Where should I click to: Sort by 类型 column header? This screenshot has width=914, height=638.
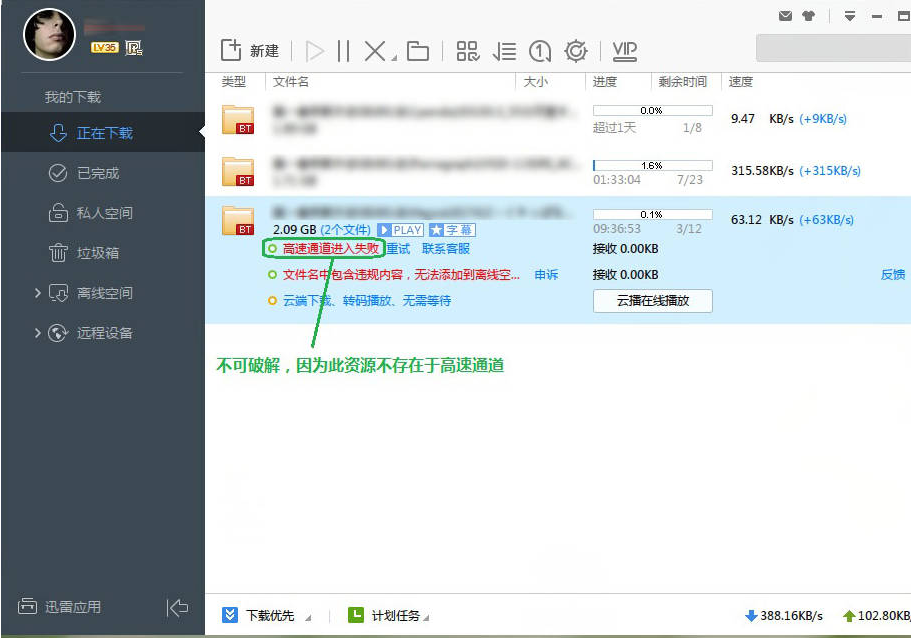point(234,82)
